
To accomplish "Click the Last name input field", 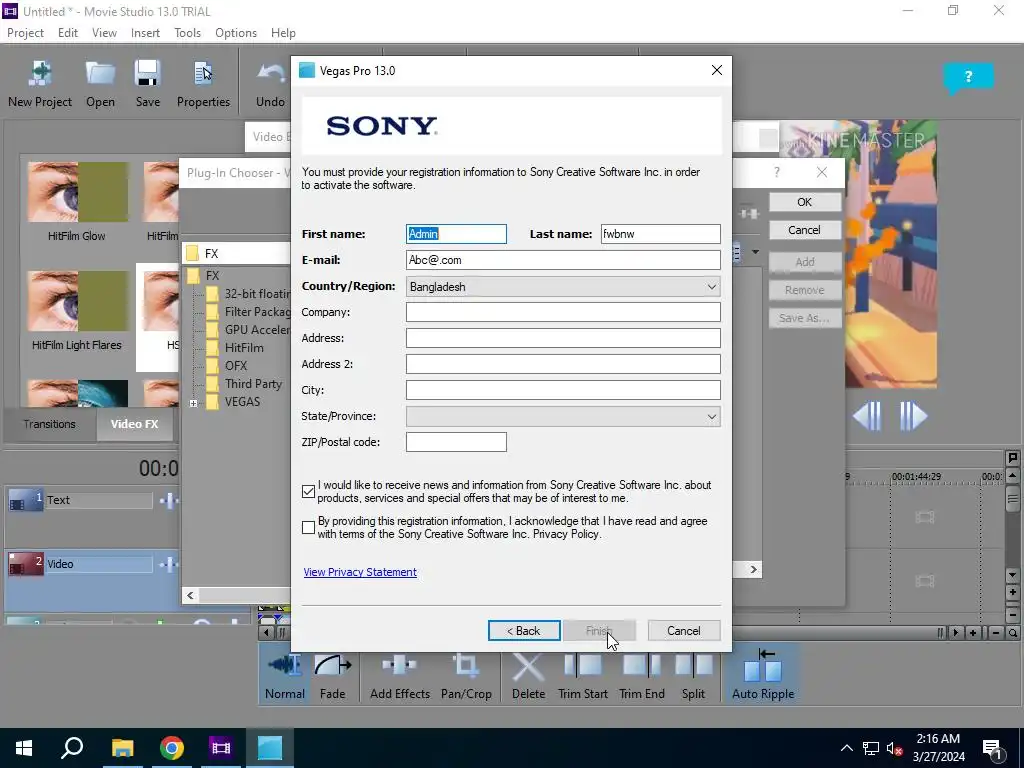I will pyautogui.click(x=660, y=234).
